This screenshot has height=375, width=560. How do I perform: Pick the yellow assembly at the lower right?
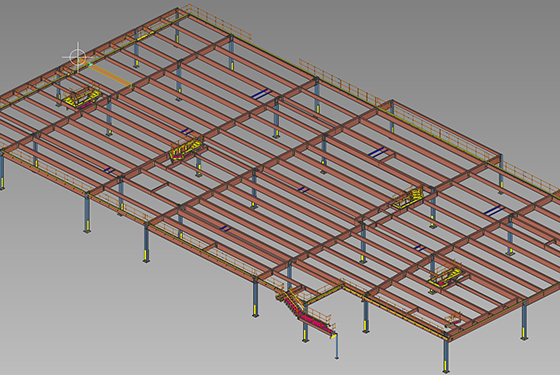pos(446,277)
